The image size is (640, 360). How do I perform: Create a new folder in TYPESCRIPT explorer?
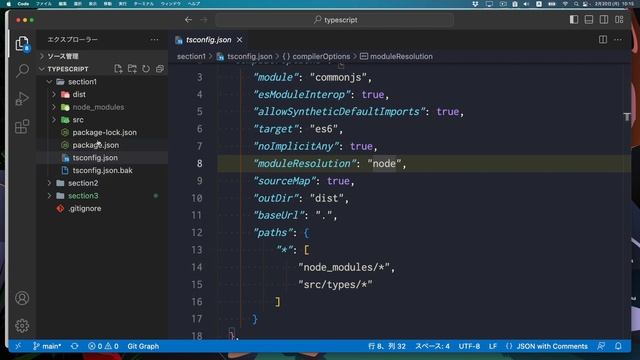[132, 69]
